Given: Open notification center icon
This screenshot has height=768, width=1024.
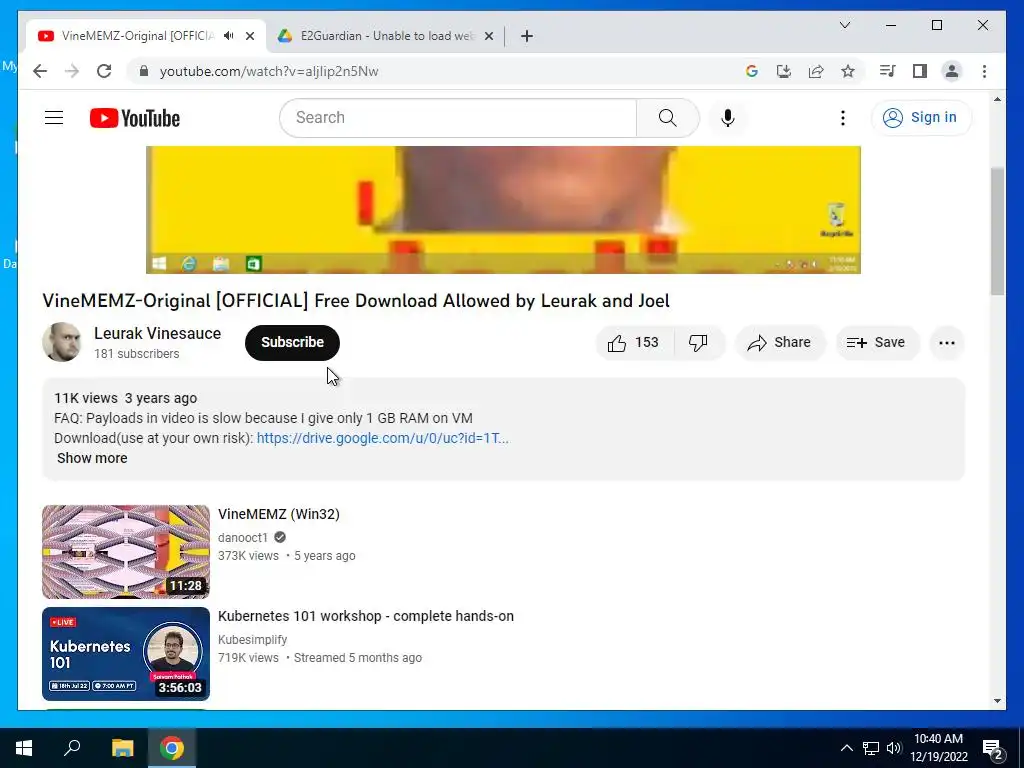Looking at the screenshot, I should [x=993, y=749].
